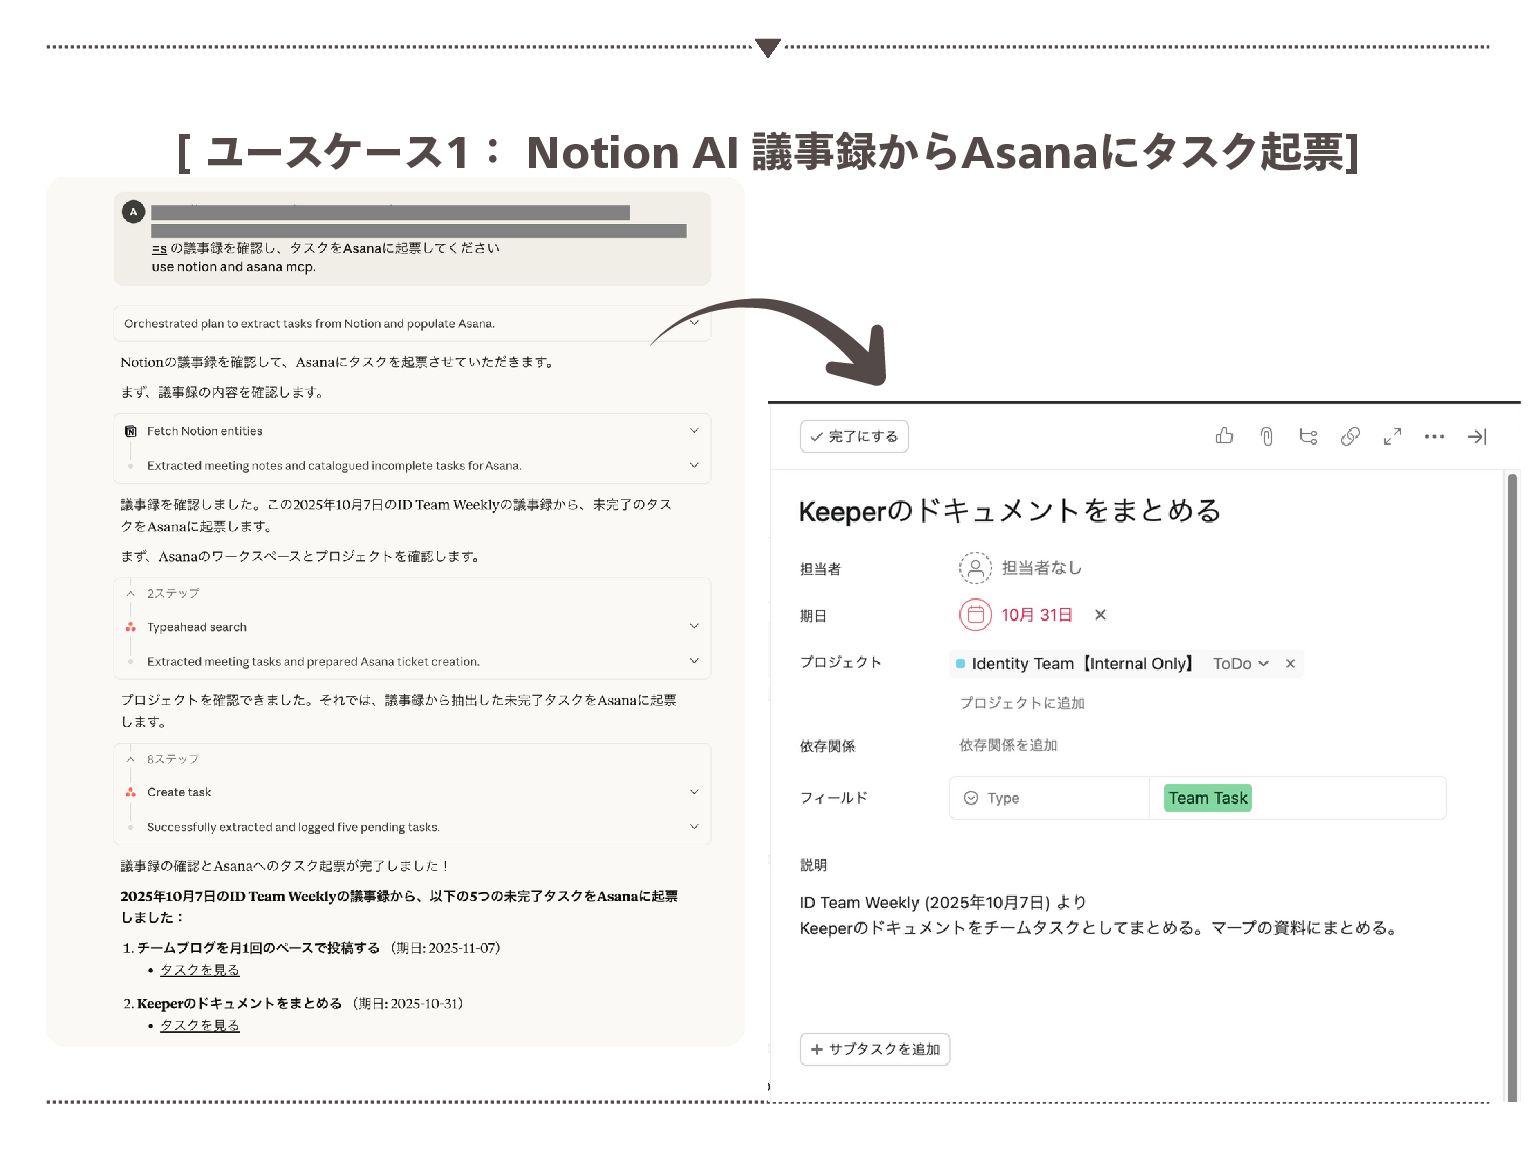Image resolution: width=1536 pixels, height=1152 pixels.
Task: Click the Asana icon beside Typeahead search
Action: coord(130,627)
